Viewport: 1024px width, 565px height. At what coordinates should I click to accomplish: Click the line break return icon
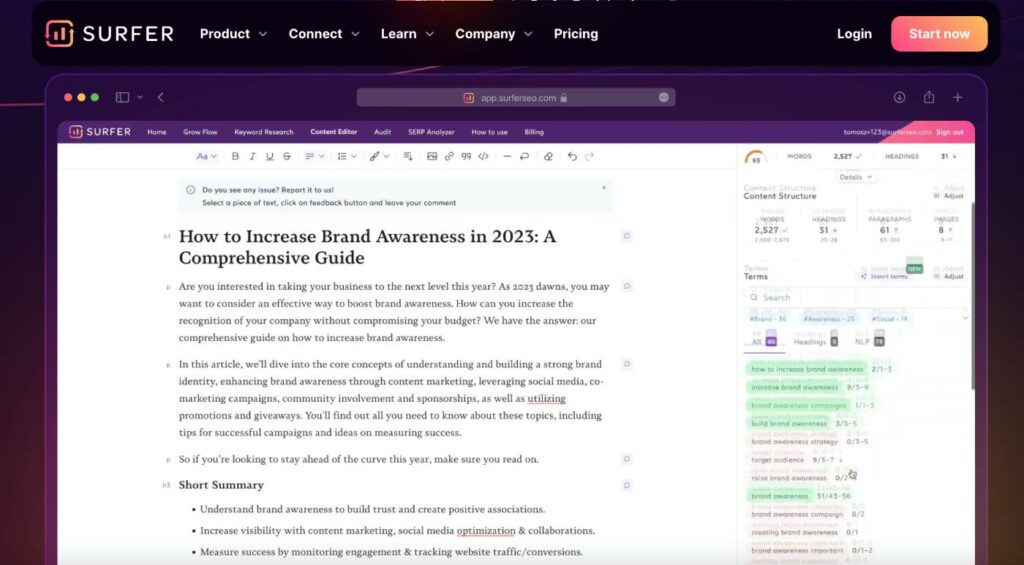(524, 157)
